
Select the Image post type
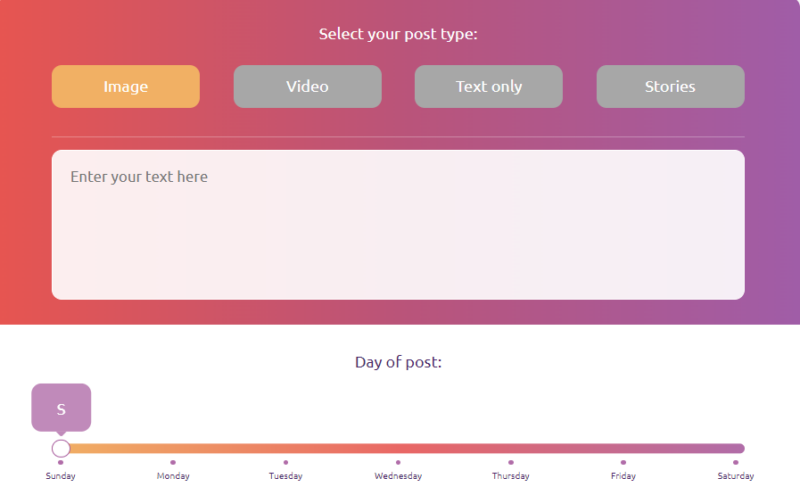click(126, 86)
